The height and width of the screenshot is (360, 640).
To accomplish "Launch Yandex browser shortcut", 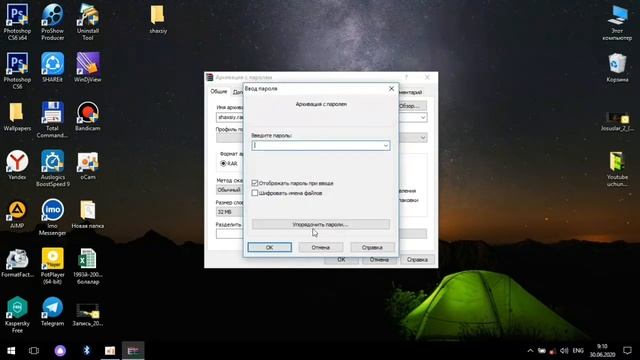I will 17,165.
